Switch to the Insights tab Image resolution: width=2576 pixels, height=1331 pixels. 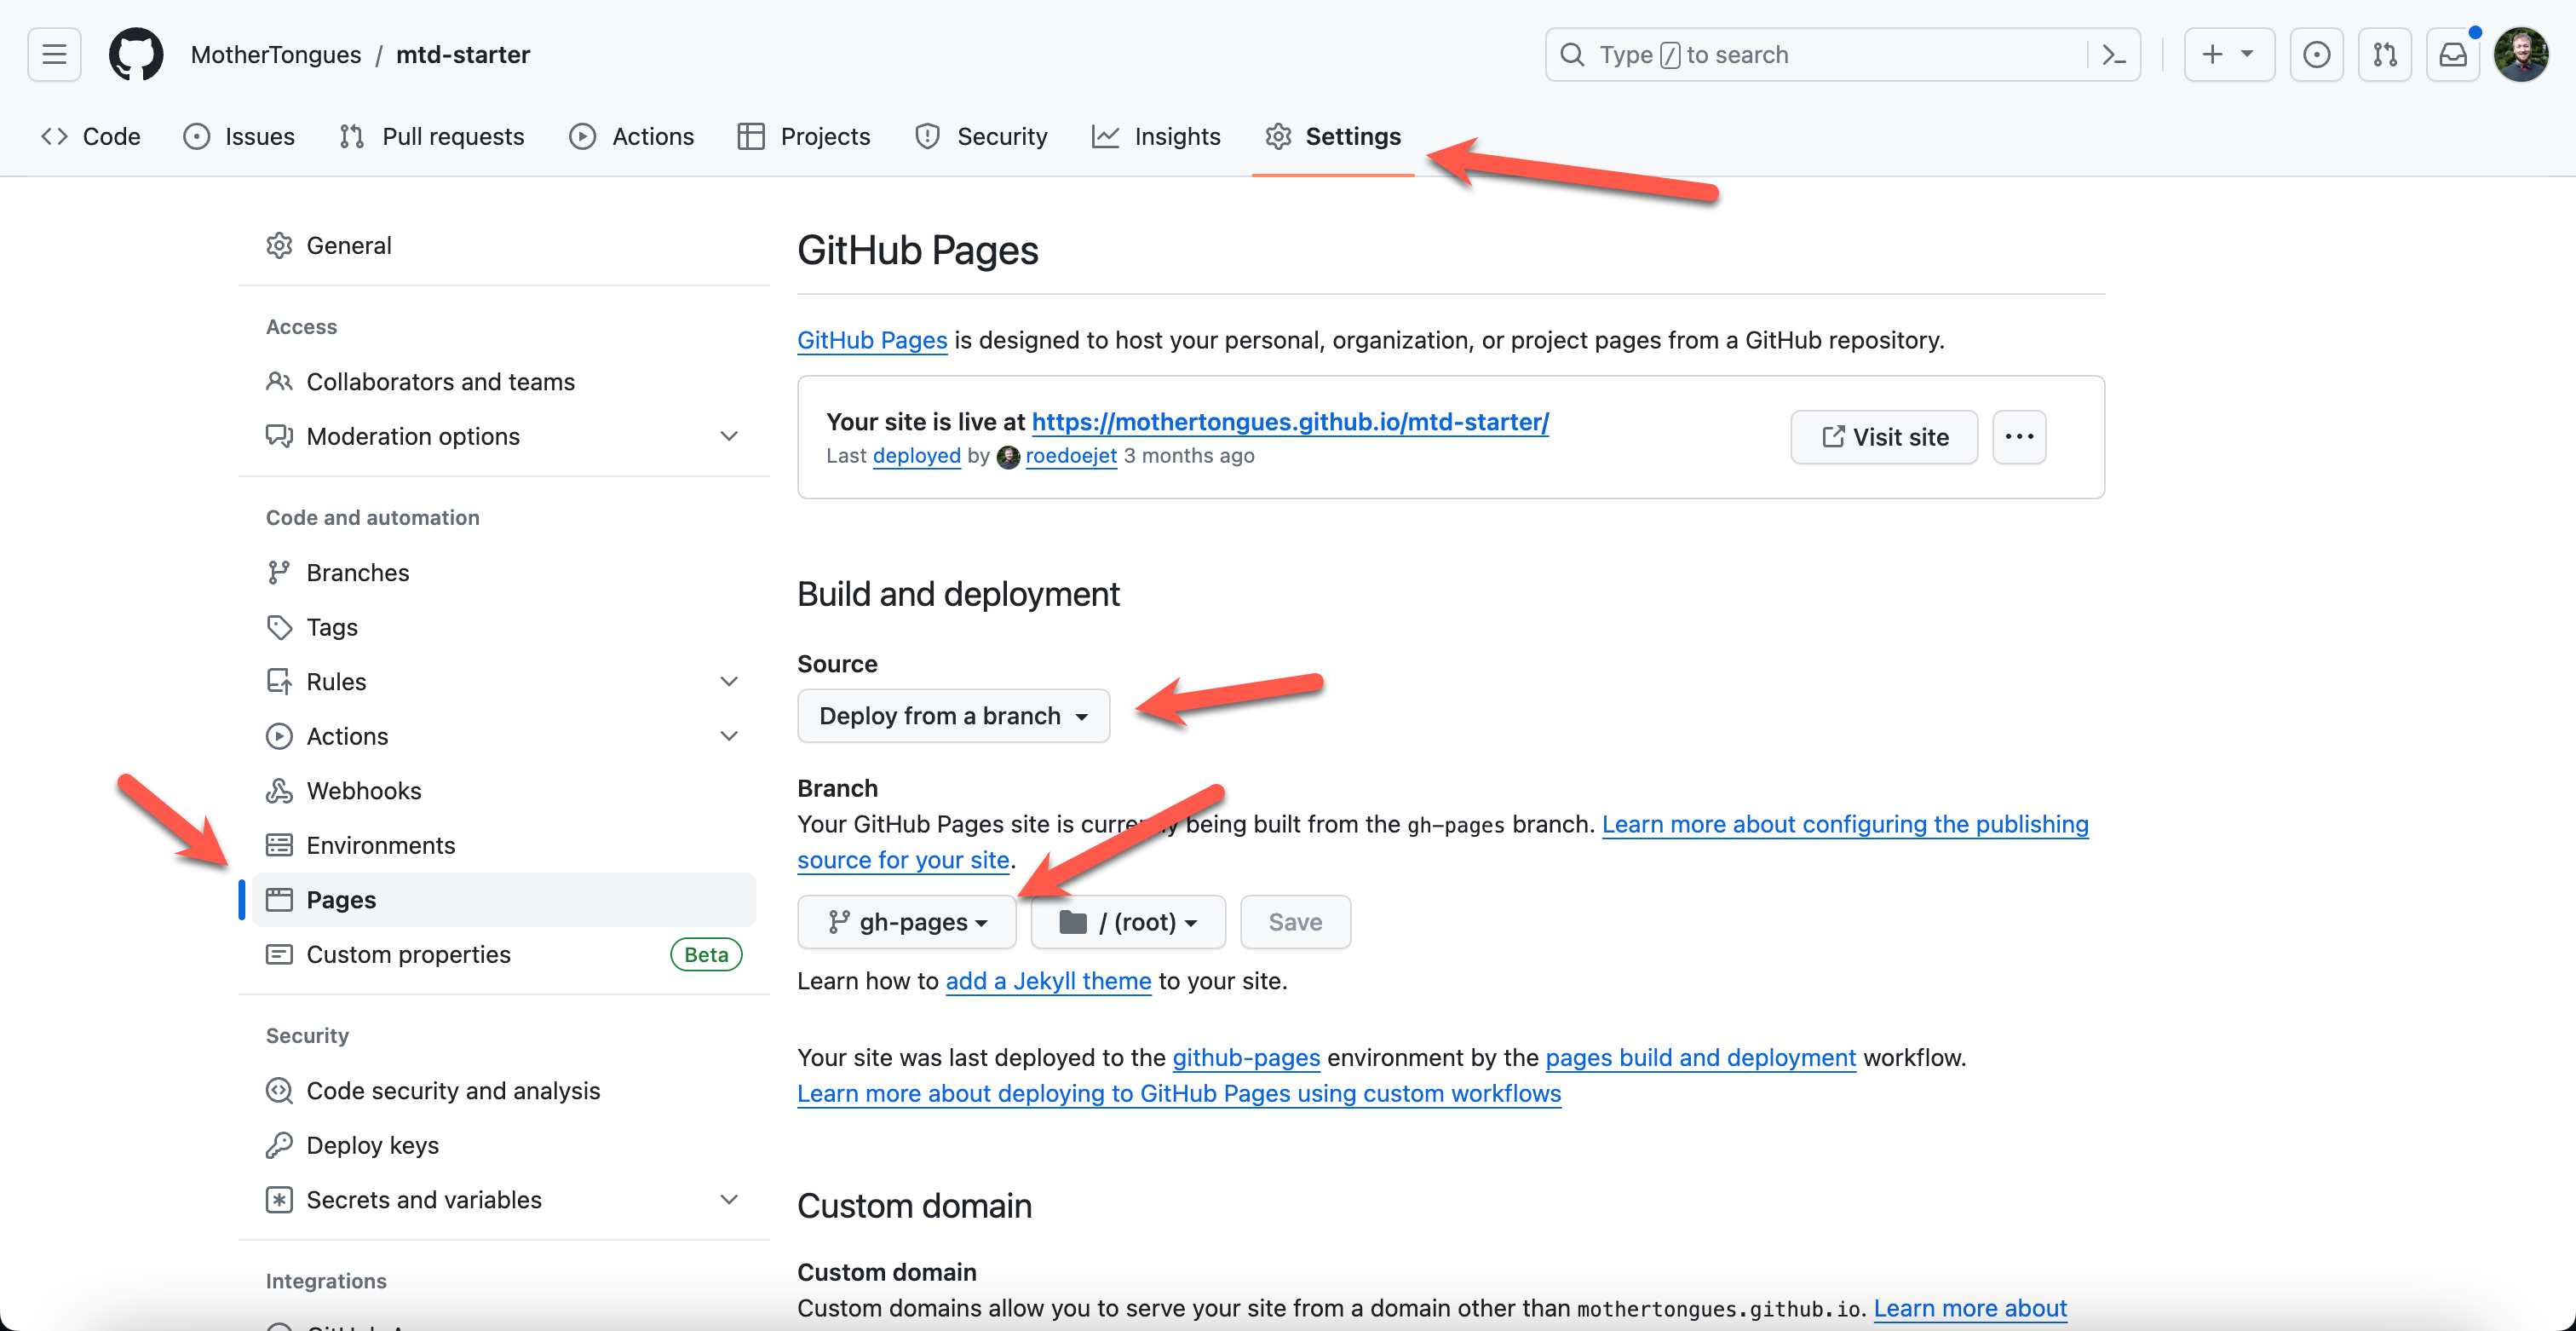point(1155,136)
